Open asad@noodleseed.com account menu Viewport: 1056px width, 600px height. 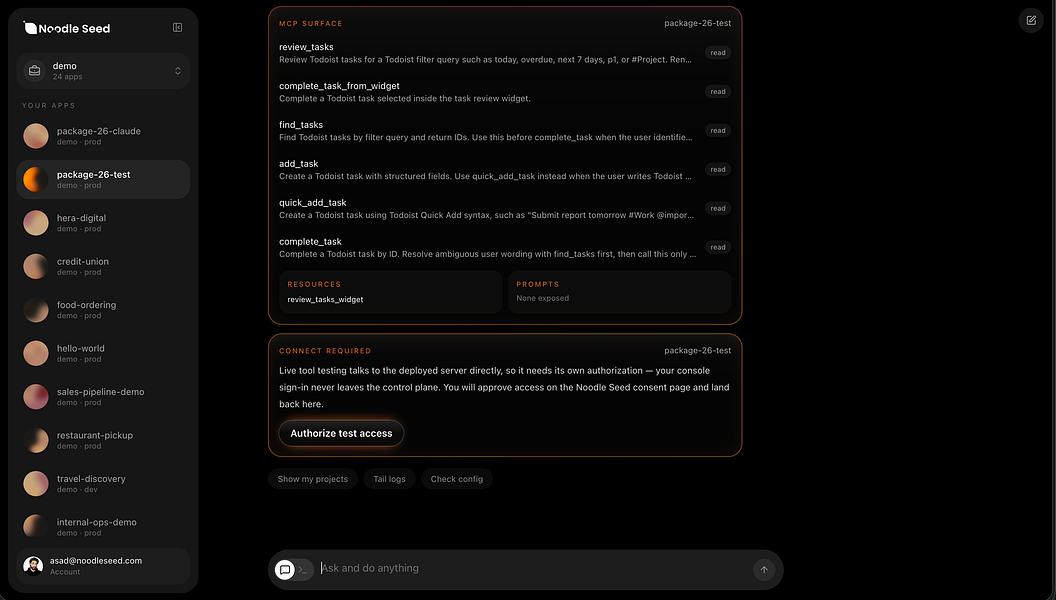103,566
